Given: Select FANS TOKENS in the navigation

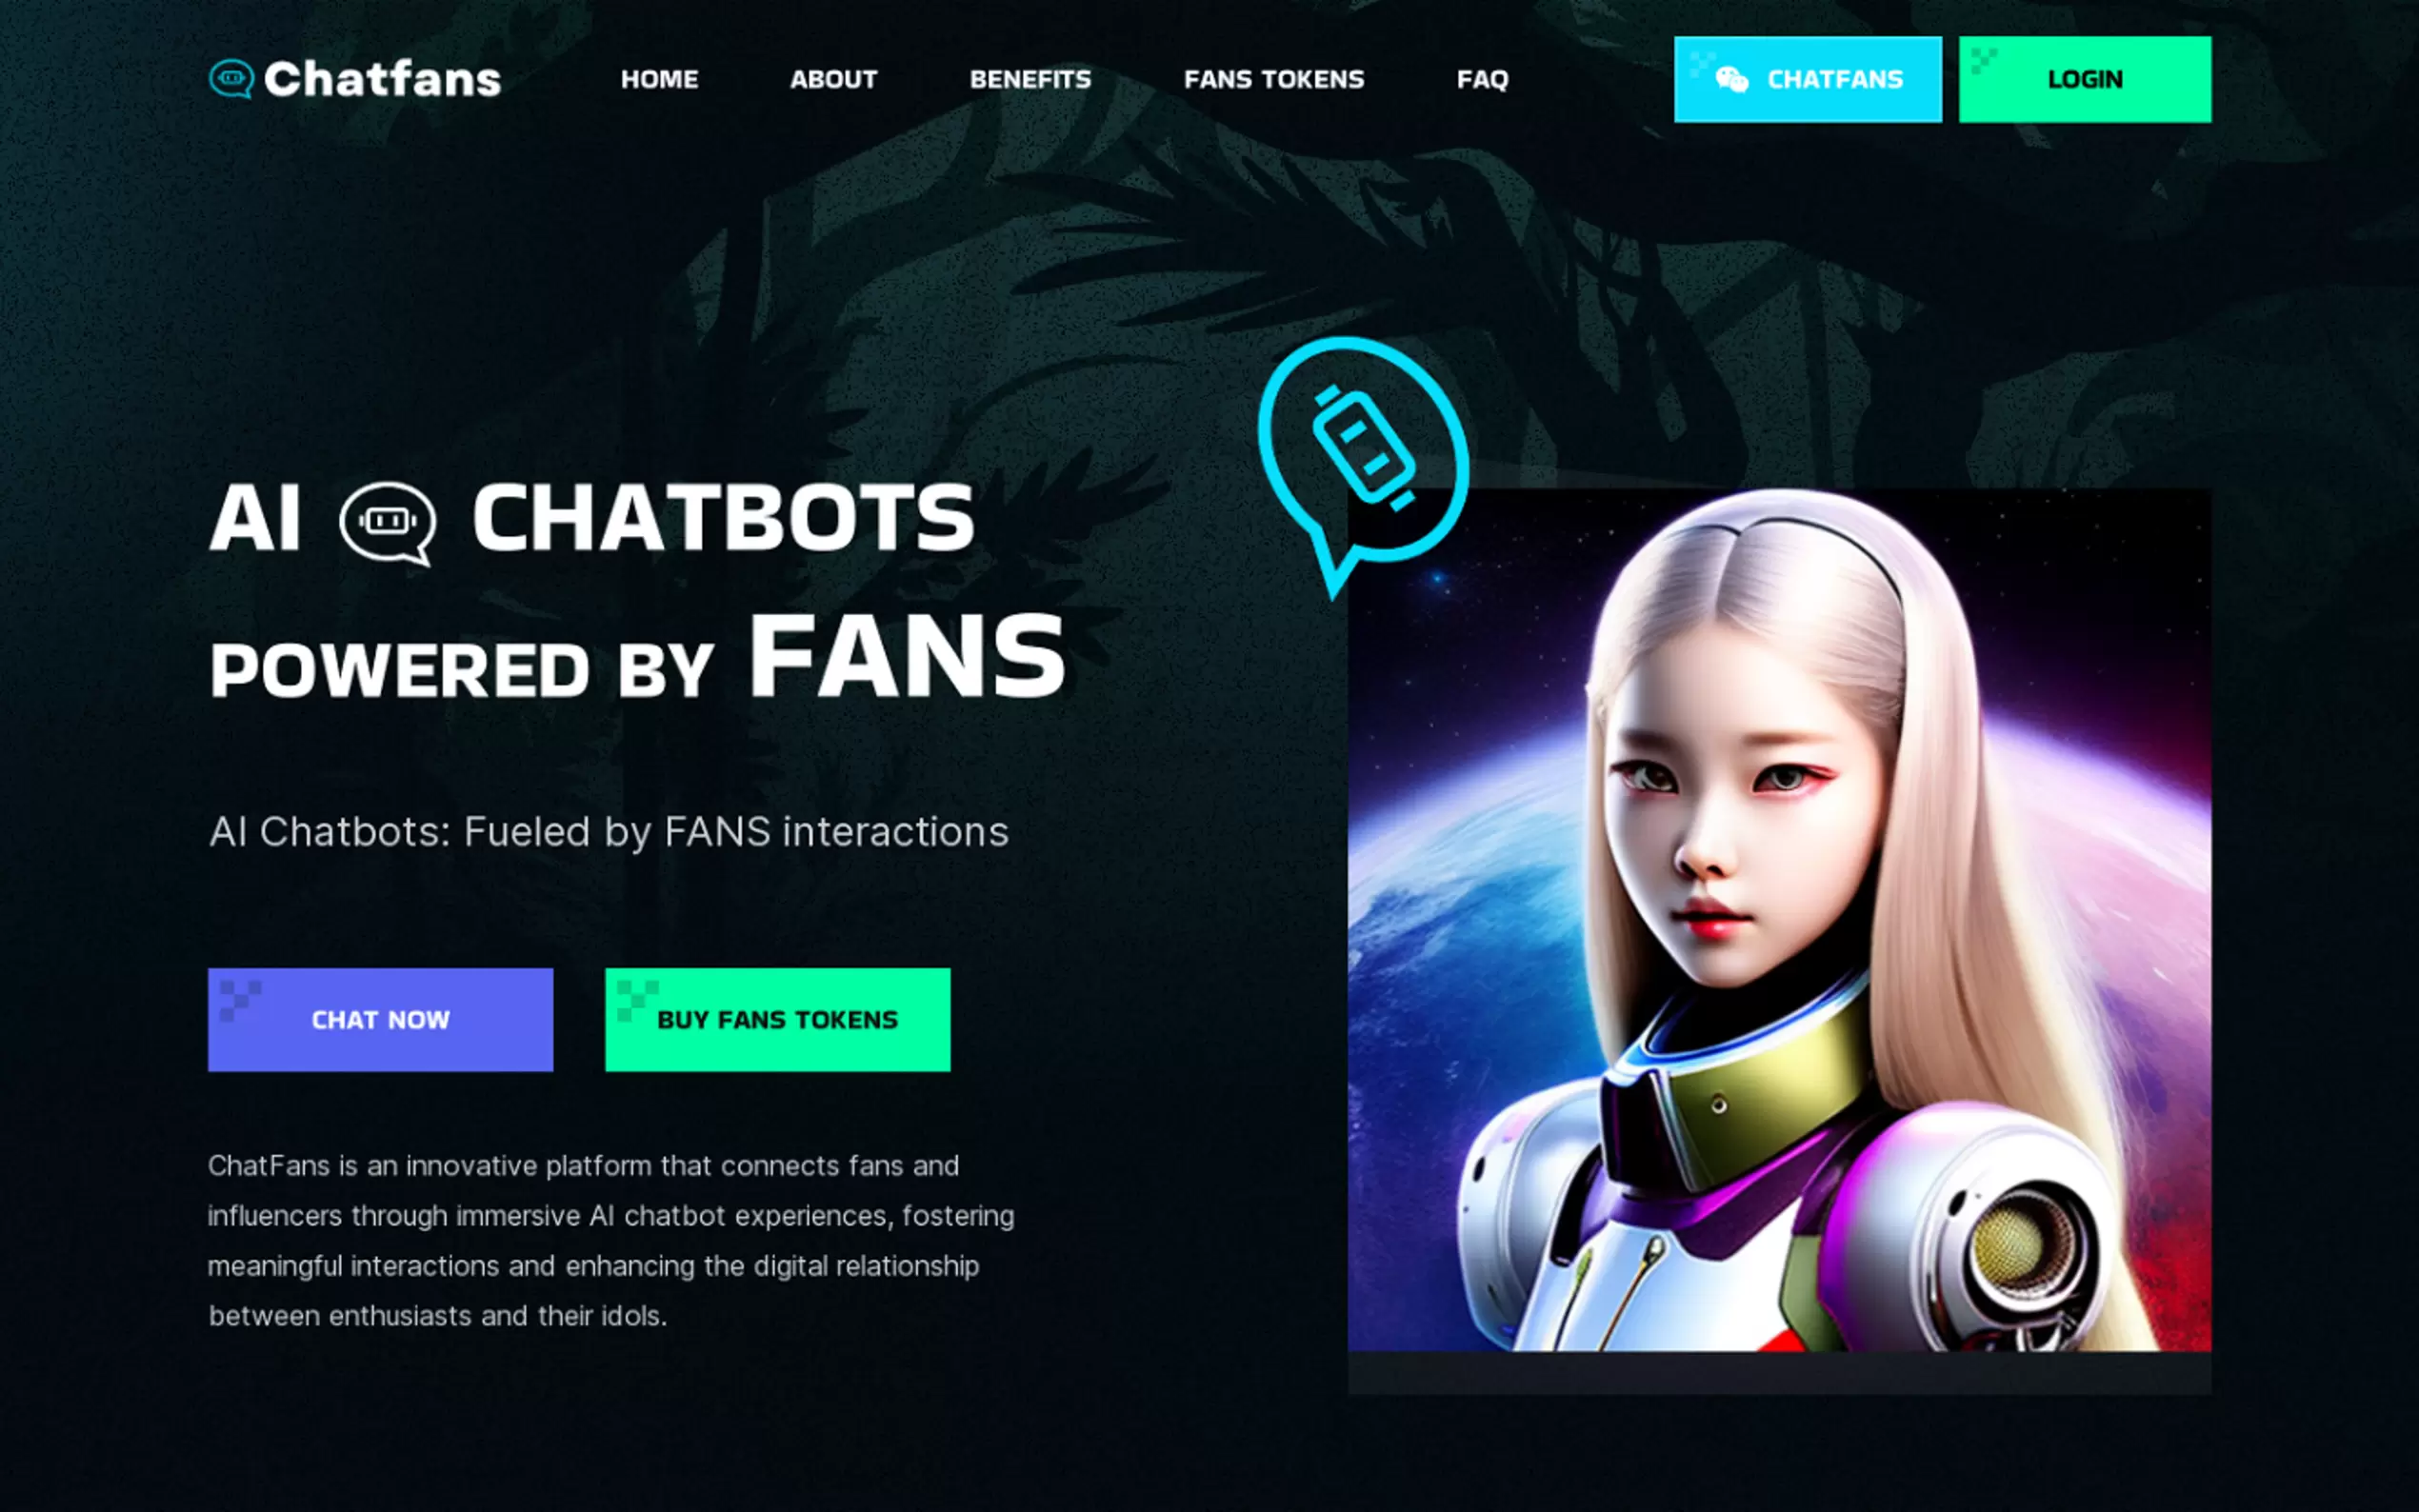Looking at the screenshot, I should pyautogui.click(x=1274, y=80).
